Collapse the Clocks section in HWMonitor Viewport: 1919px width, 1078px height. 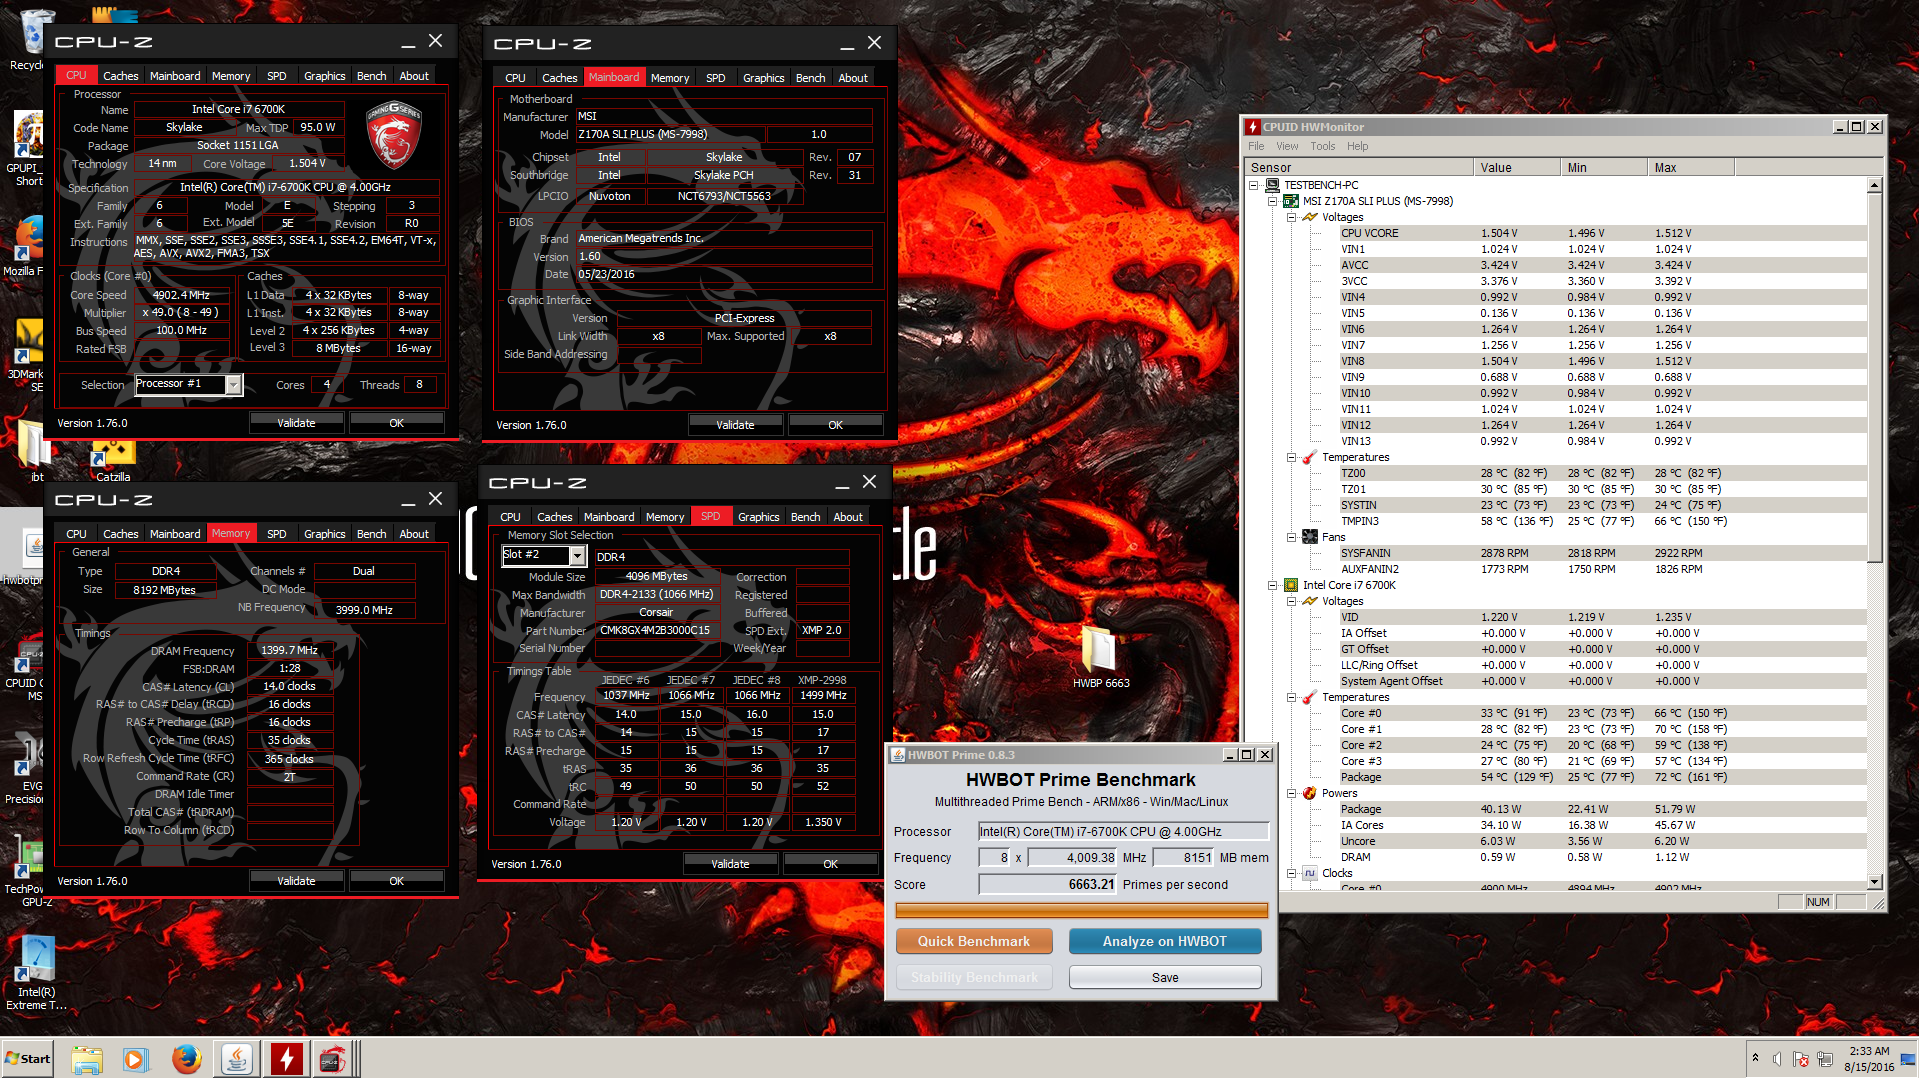(1291, 873)
